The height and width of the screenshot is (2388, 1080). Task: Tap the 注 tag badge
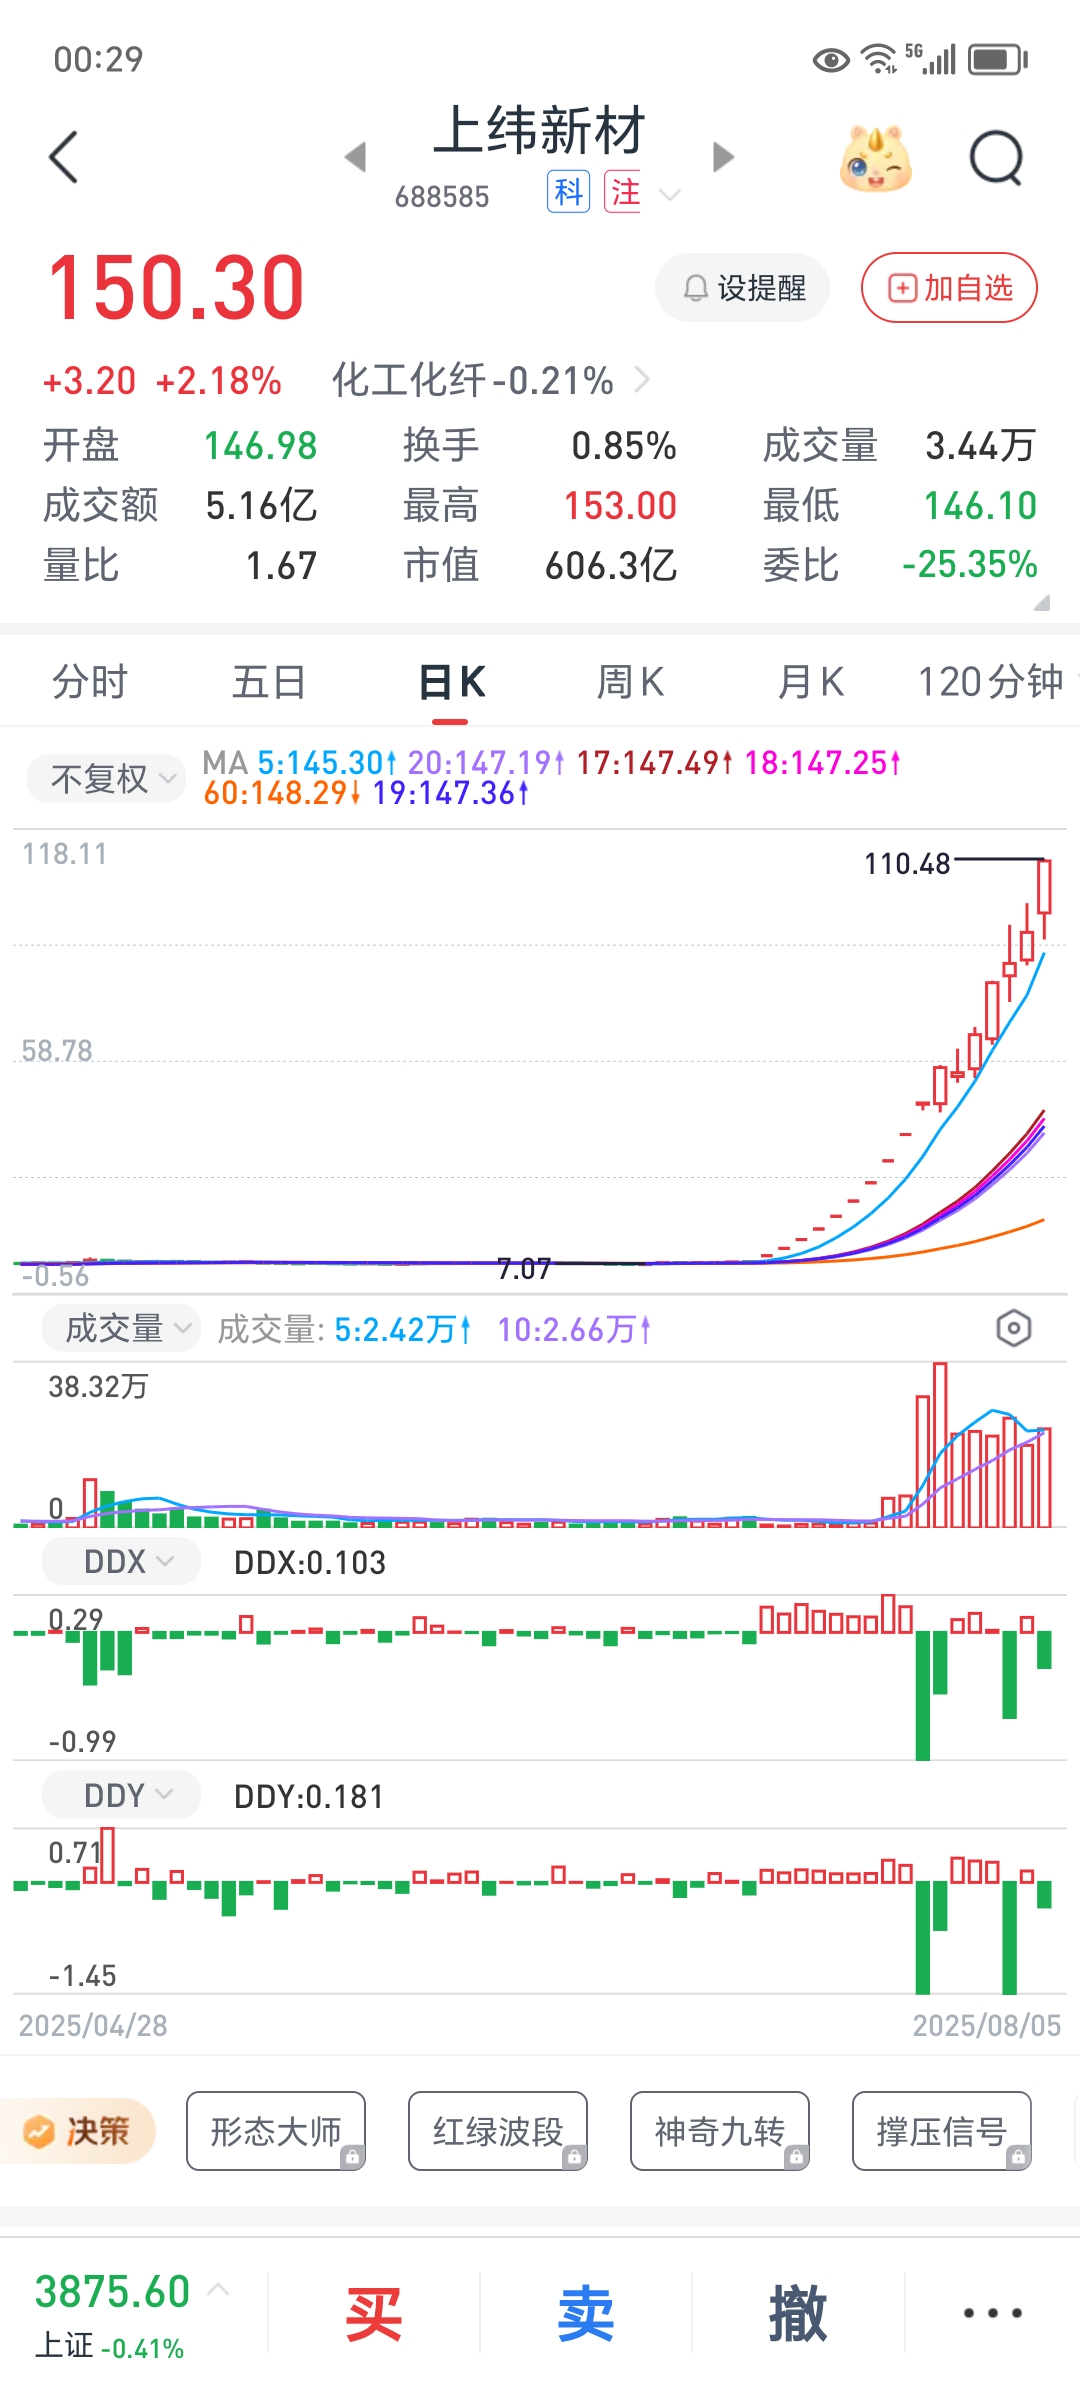click(x=623, y=191)
